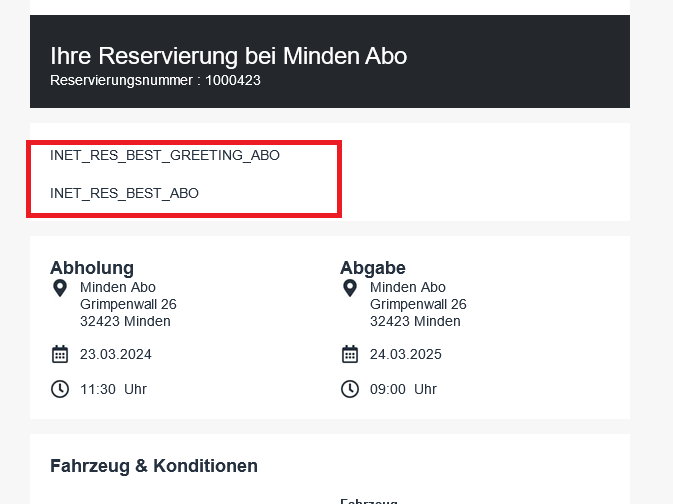Click '32423 Minden' in the Abgabe address

point(415,321)
